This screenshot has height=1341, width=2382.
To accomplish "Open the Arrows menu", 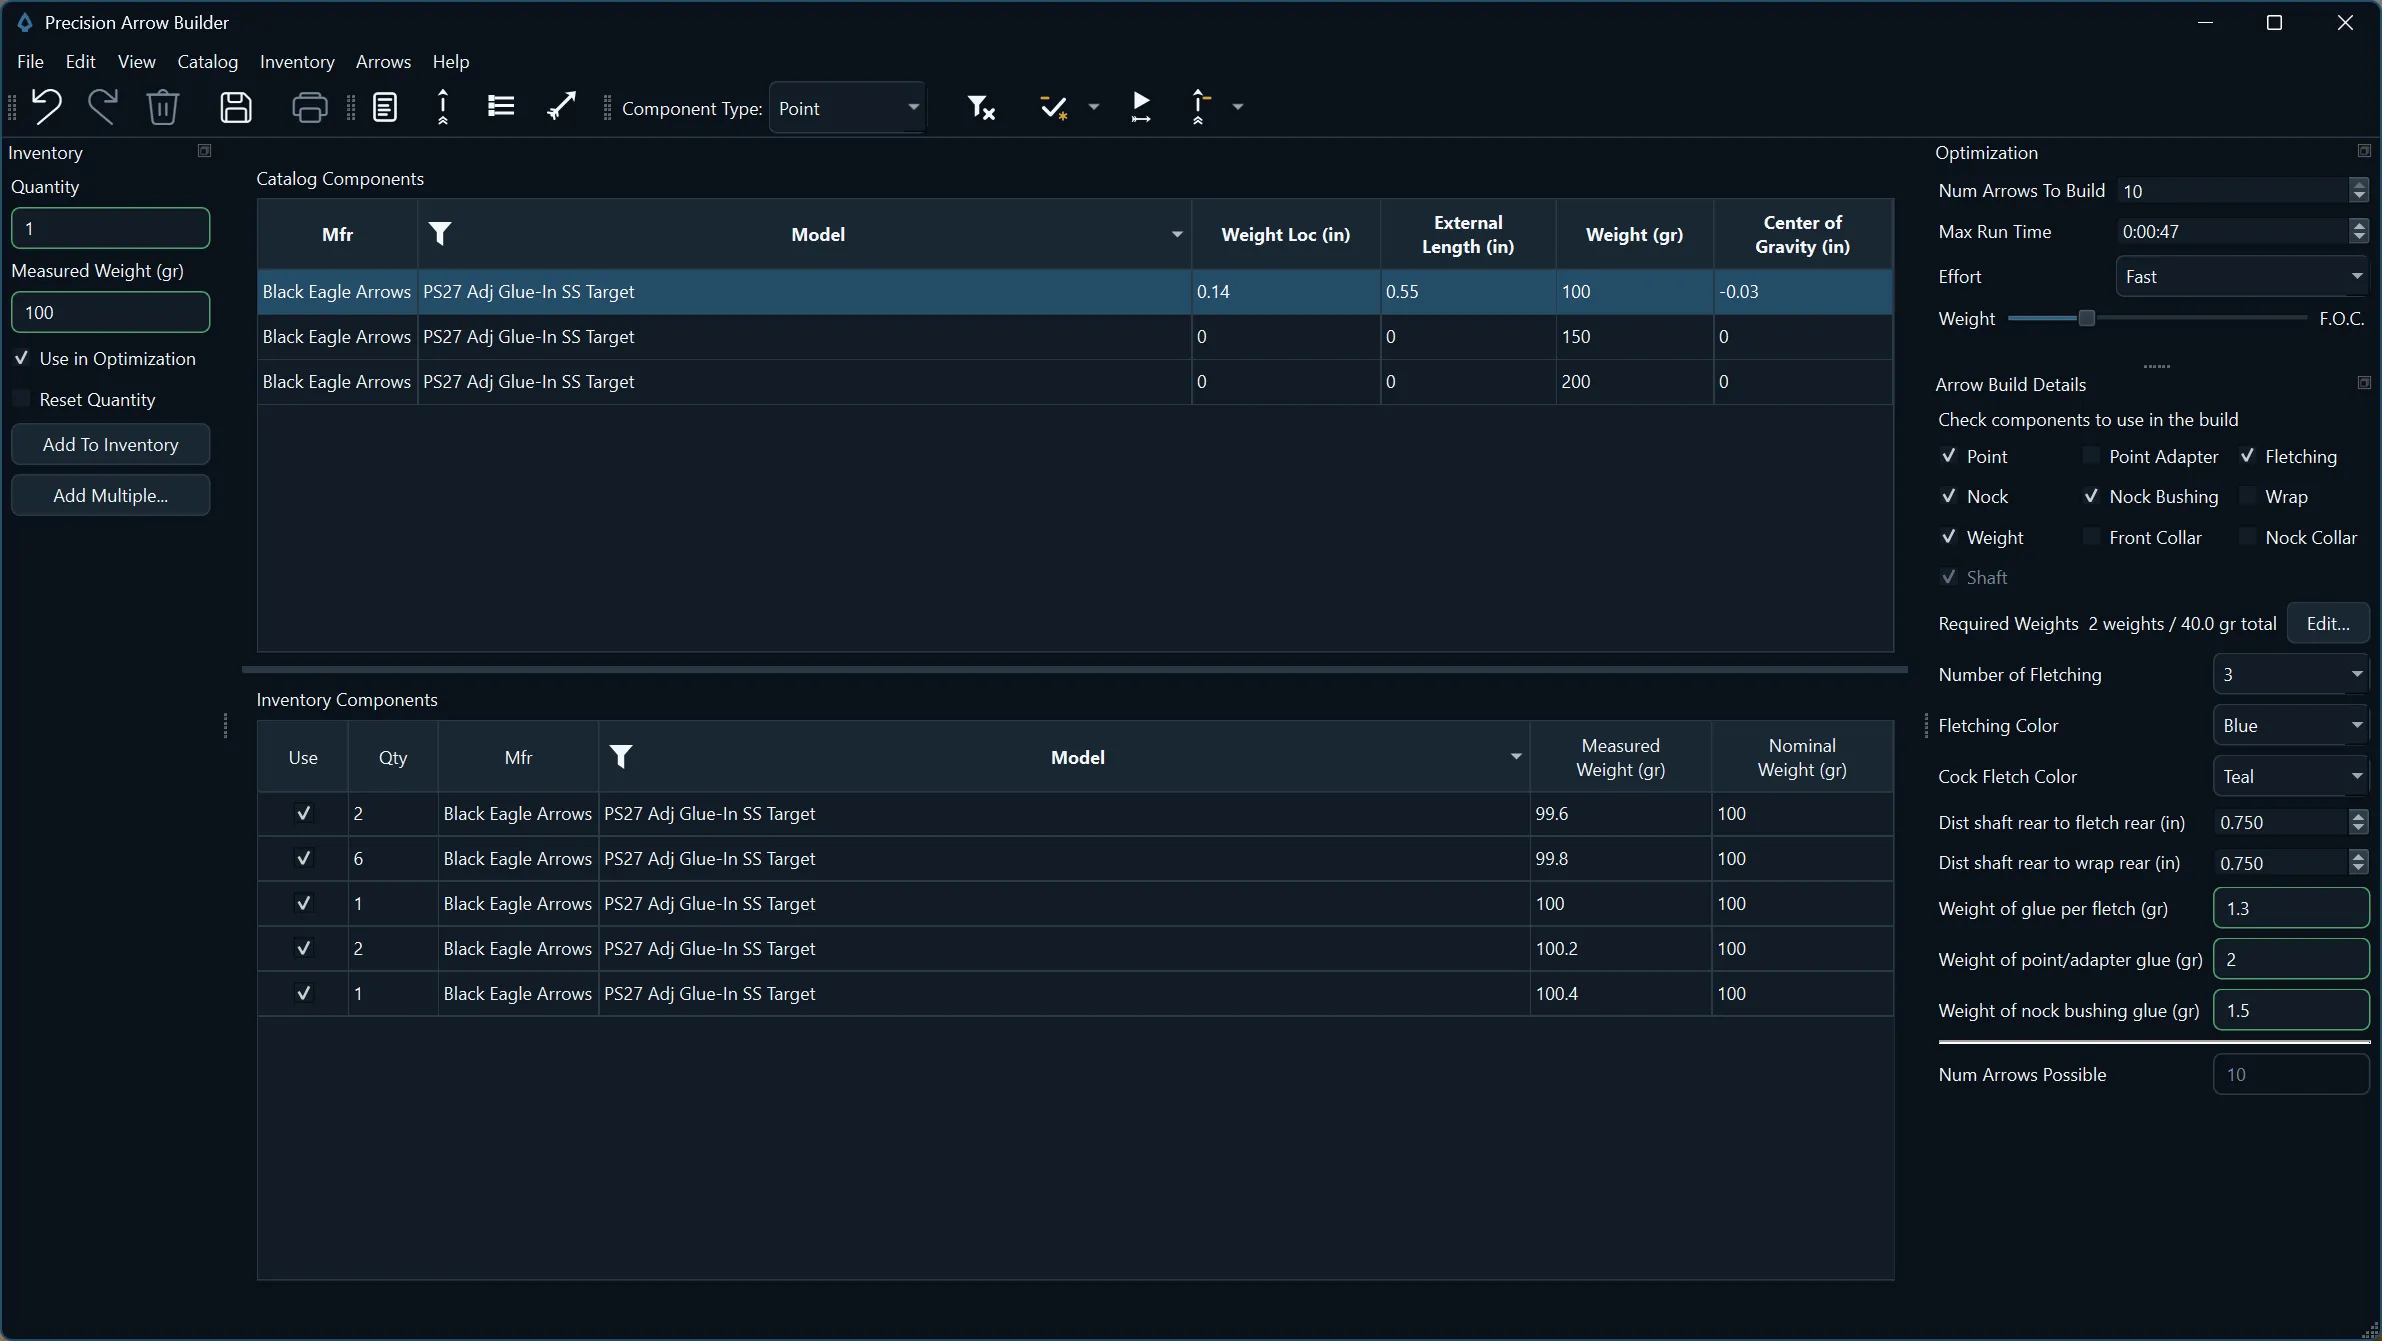I will click(383, 62).
